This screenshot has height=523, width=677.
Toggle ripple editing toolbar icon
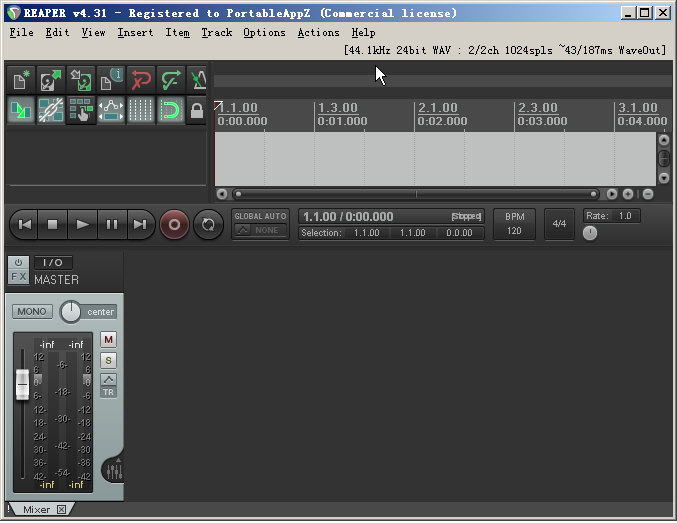point(81,111)
